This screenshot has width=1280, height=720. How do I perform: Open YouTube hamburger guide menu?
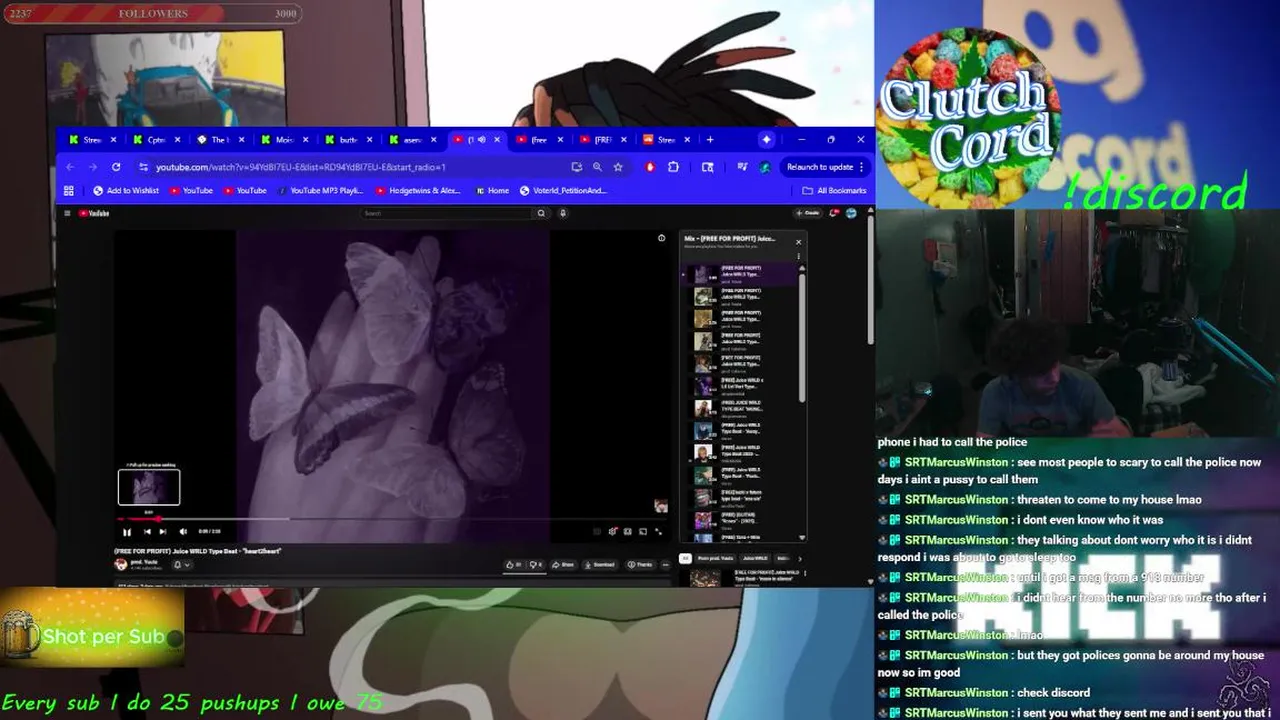point(67,213)
